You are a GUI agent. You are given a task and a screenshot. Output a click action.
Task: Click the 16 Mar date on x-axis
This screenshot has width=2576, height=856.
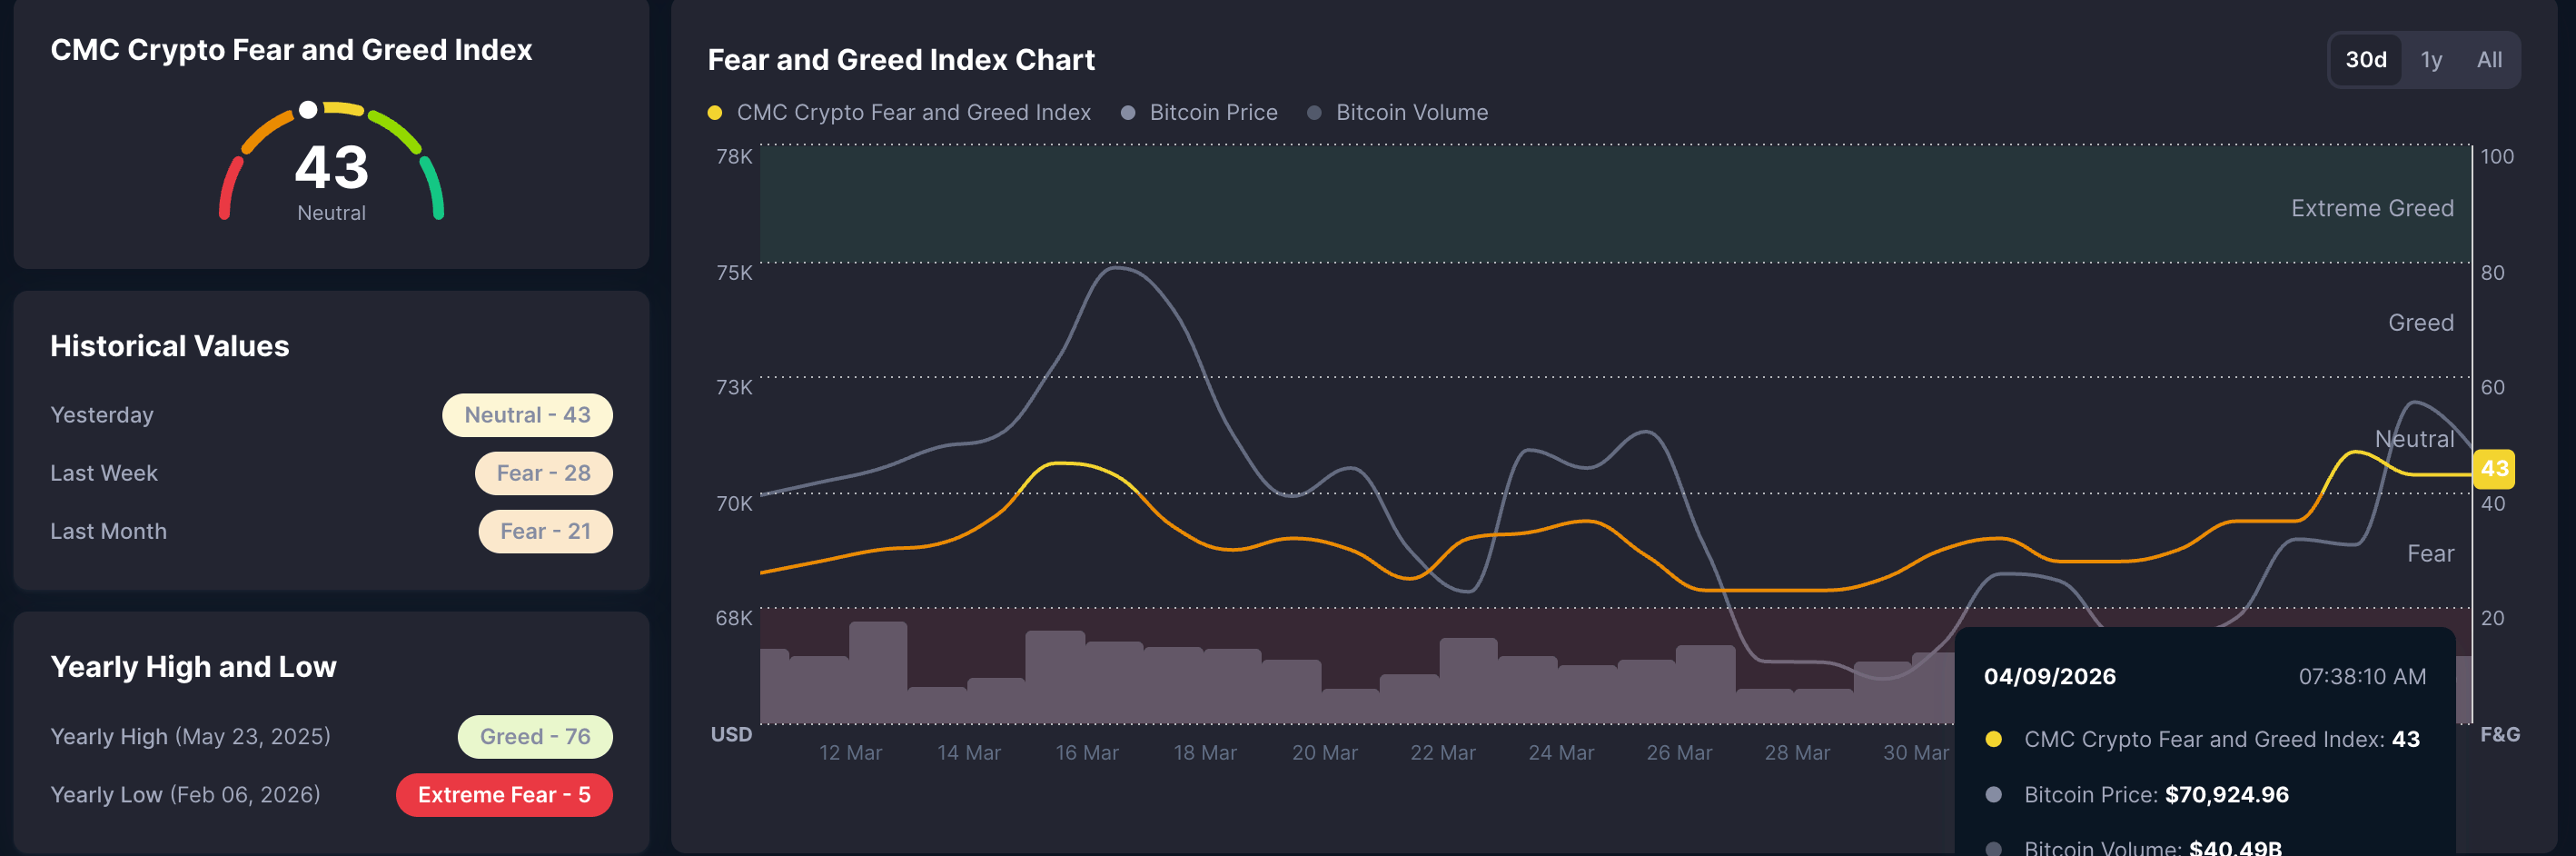pos(1087,753)
